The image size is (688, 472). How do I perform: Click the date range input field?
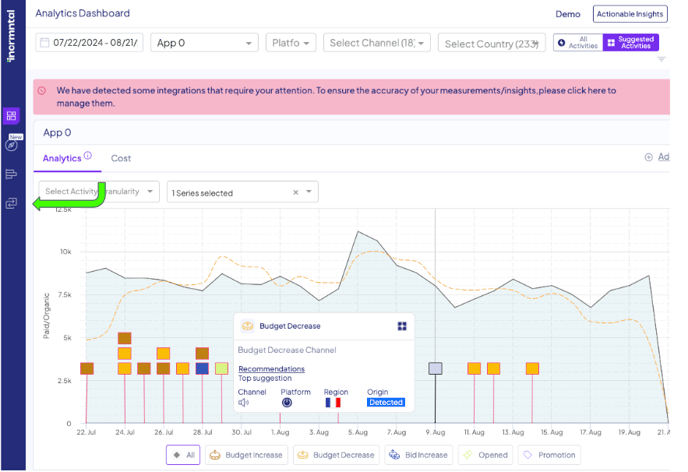point(90,43)
